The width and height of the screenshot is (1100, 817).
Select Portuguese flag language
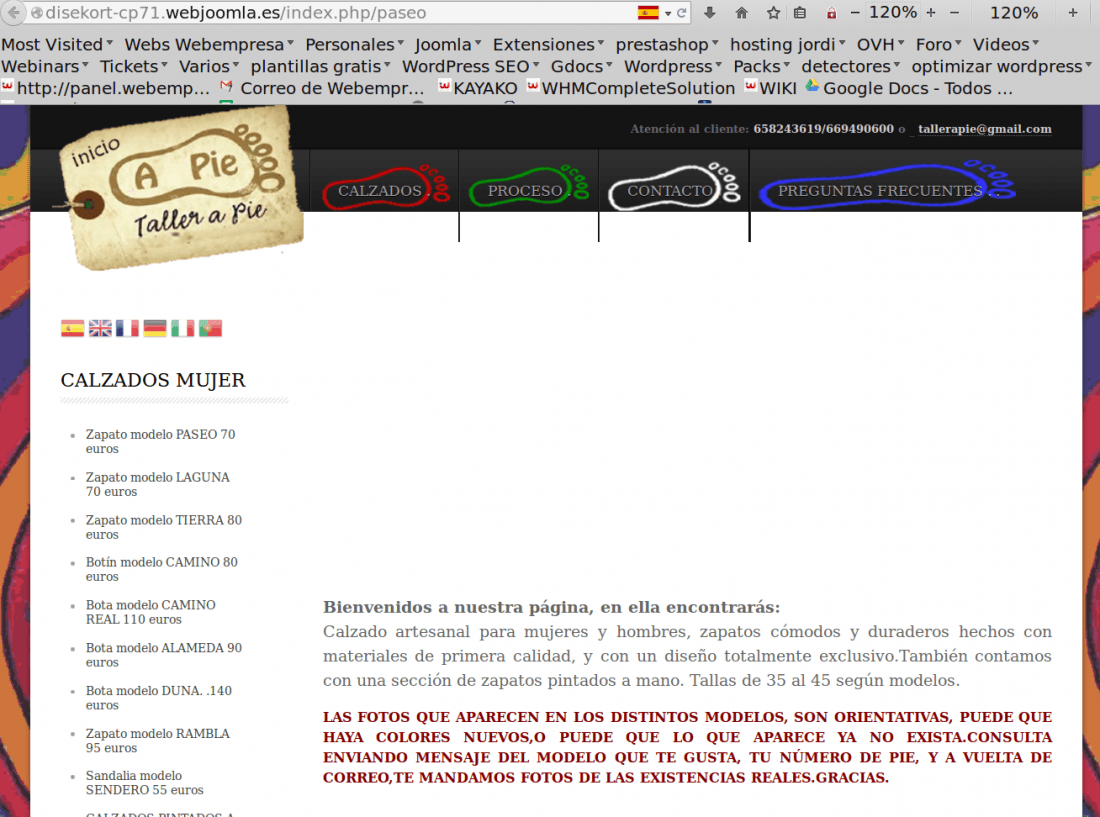(x=210, y=328)
